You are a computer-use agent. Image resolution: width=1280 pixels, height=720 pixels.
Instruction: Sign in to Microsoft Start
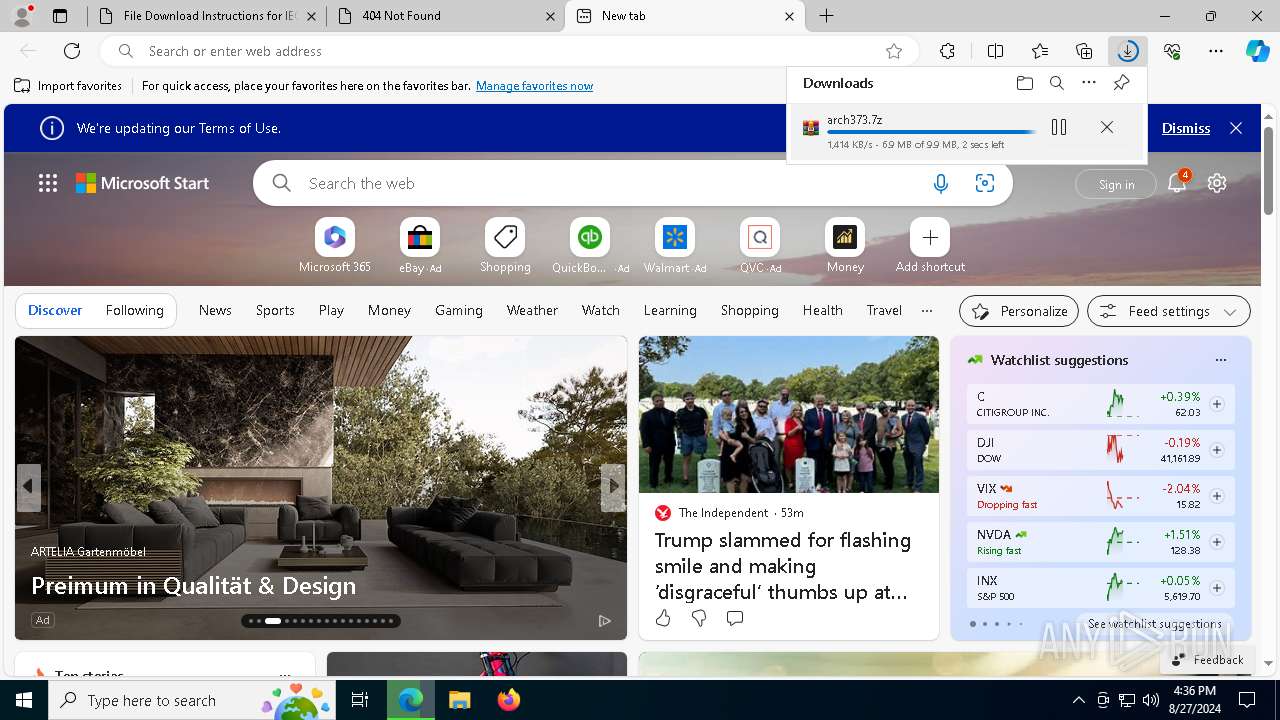coord(1116,184)
